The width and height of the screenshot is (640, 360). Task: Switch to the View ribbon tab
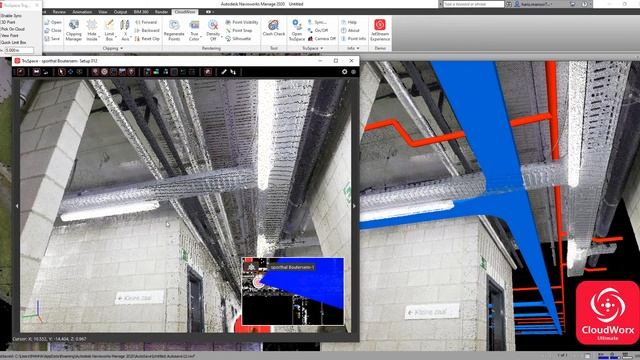pos(103,12)
